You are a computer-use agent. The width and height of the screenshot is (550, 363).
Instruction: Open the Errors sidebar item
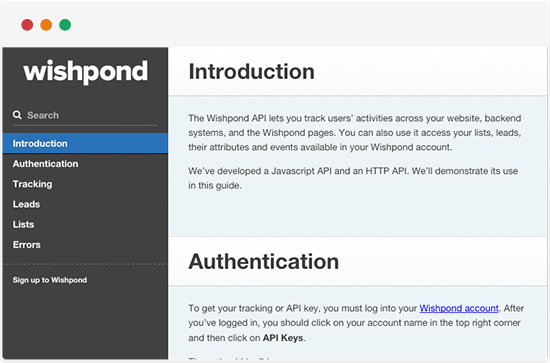85,244
